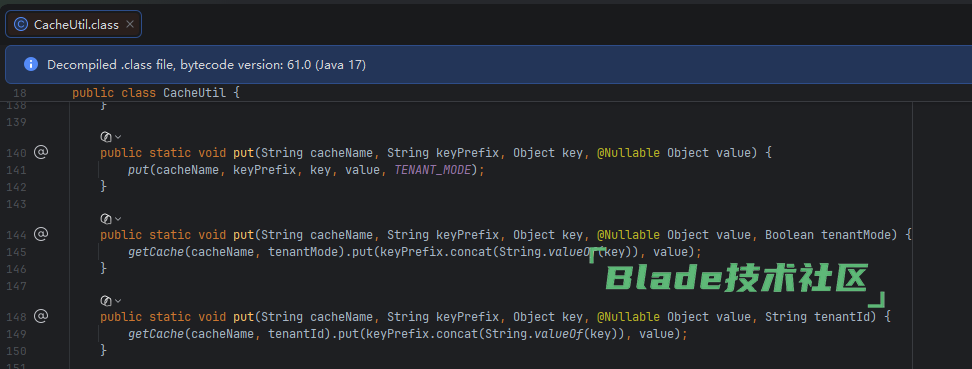Image resolution: width=972 pixels, height=369 pixels.
Task: Click the usages inlay icon above line 144
Action: [105, 218]
